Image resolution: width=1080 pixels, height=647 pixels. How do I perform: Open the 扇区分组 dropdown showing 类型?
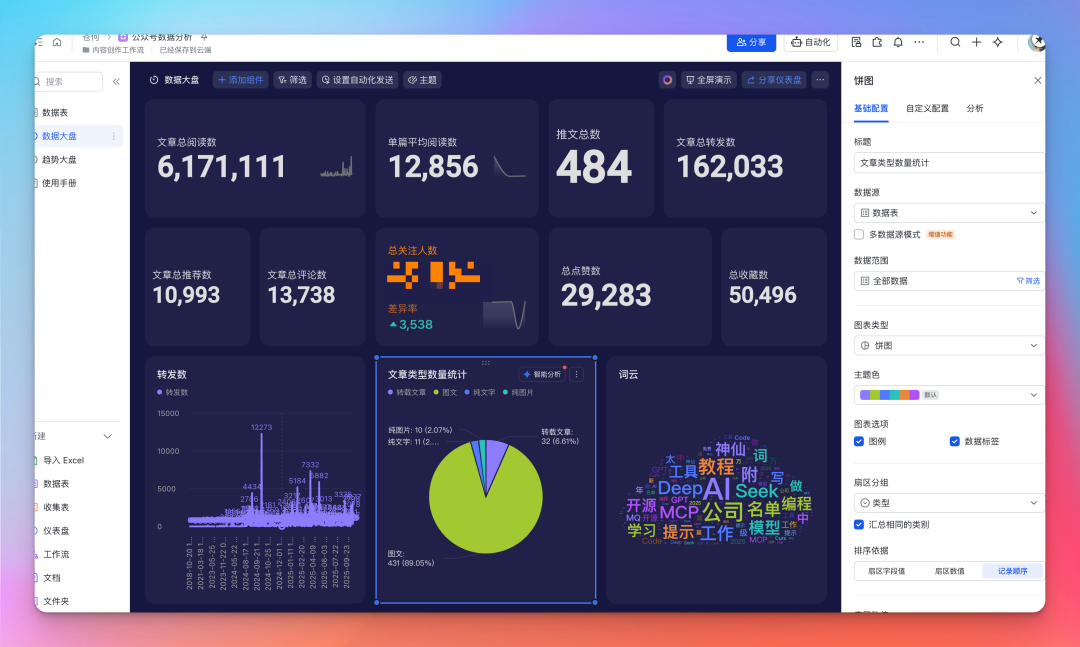pyautogui.click(x=949, y=503)
